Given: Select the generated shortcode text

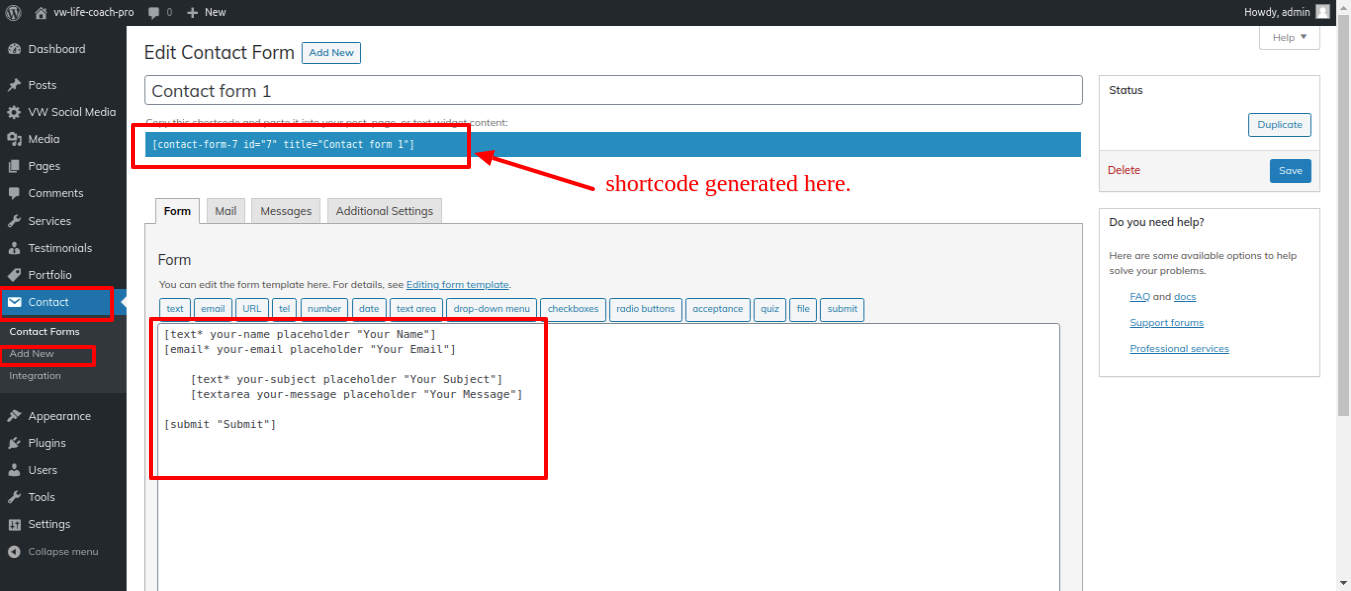Looking at the screenshot, I should tap(283, 145).
